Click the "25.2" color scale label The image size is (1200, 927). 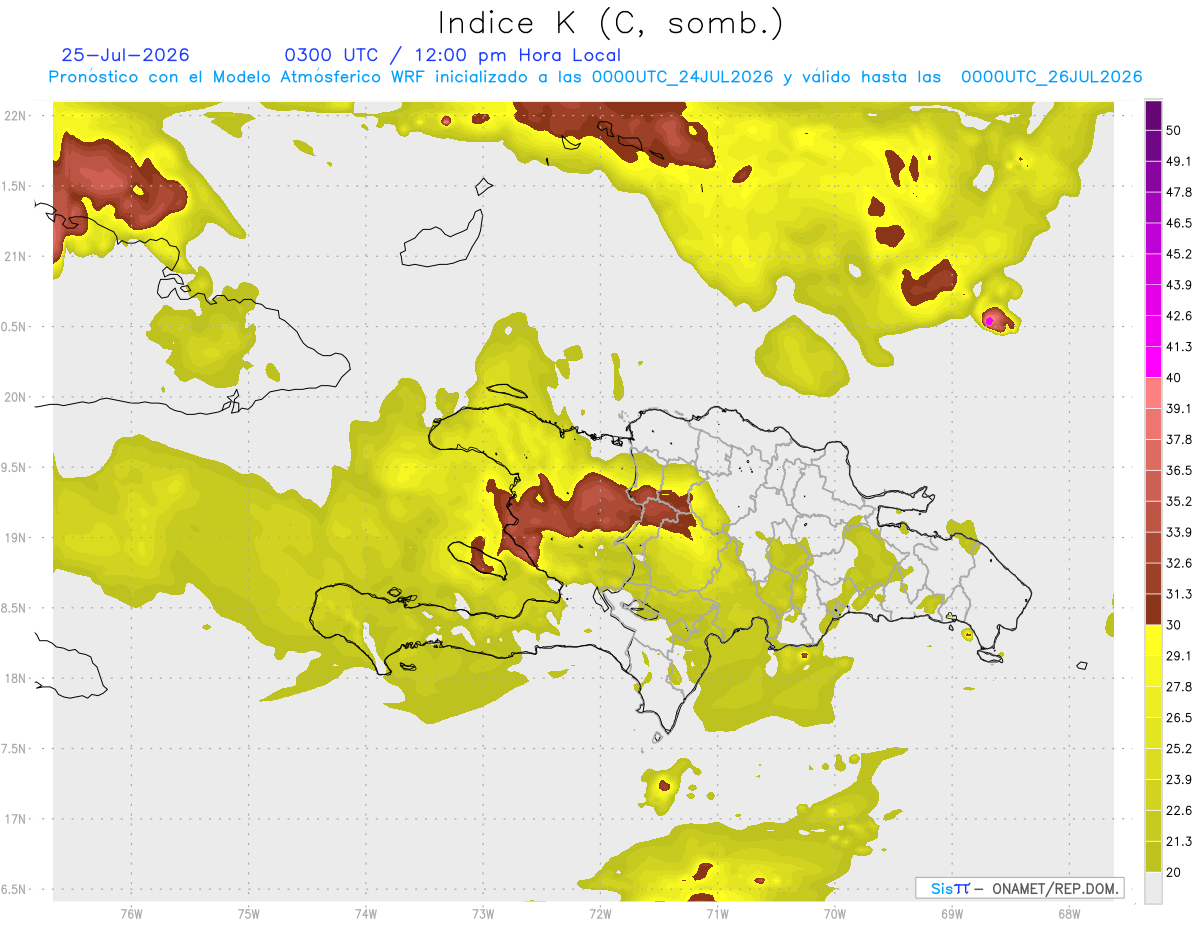1179,749
